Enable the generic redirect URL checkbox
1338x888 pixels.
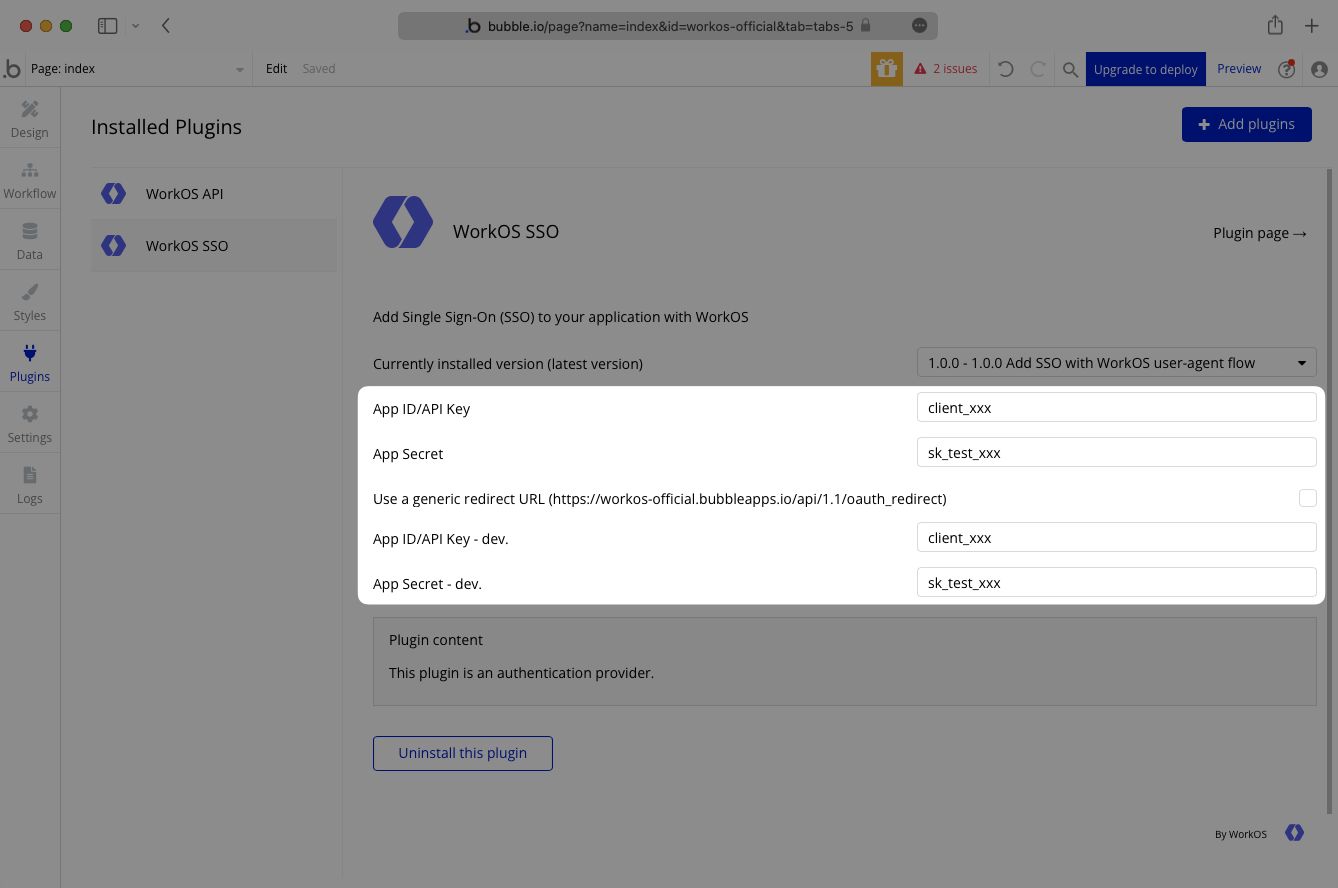[1307, 498]
